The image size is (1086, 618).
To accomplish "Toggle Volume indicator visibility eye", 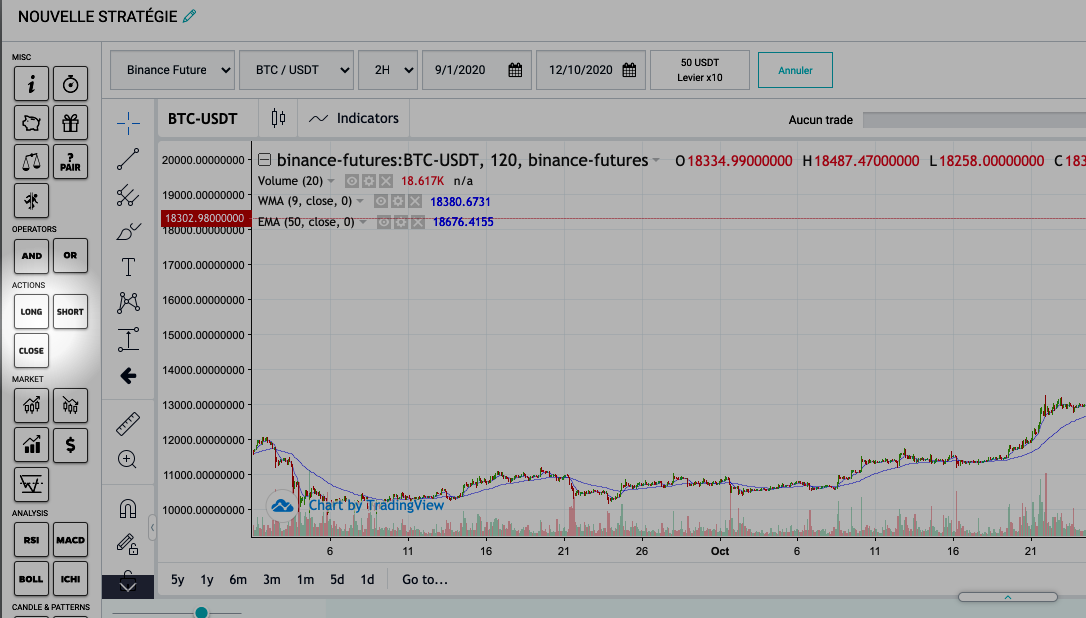I will pyautogui.click(x=352, y=181).
